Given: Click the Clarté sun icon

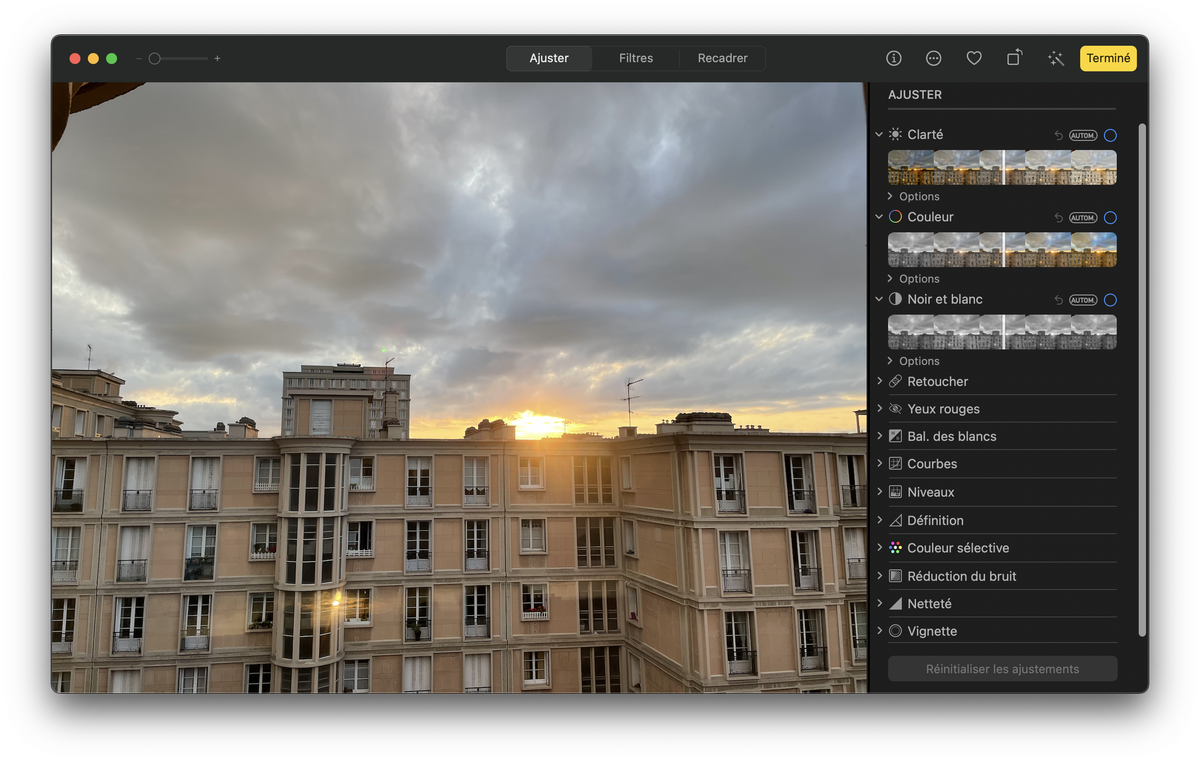Looking at the screenshot, I should point(895,134).
